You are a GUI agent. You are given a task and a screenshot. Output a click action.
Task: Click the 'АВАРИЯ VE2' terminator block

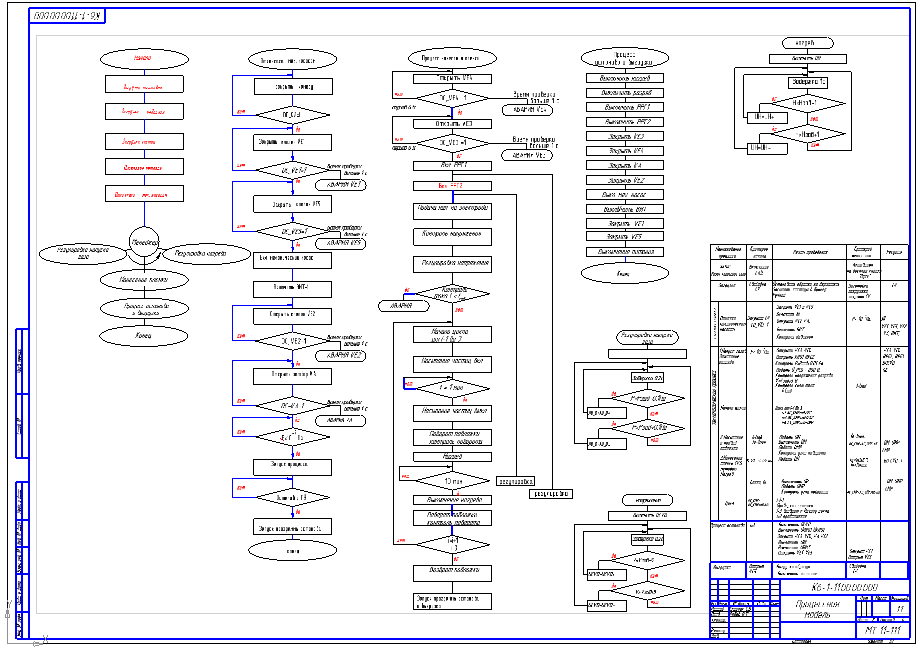tap(340, 356)
